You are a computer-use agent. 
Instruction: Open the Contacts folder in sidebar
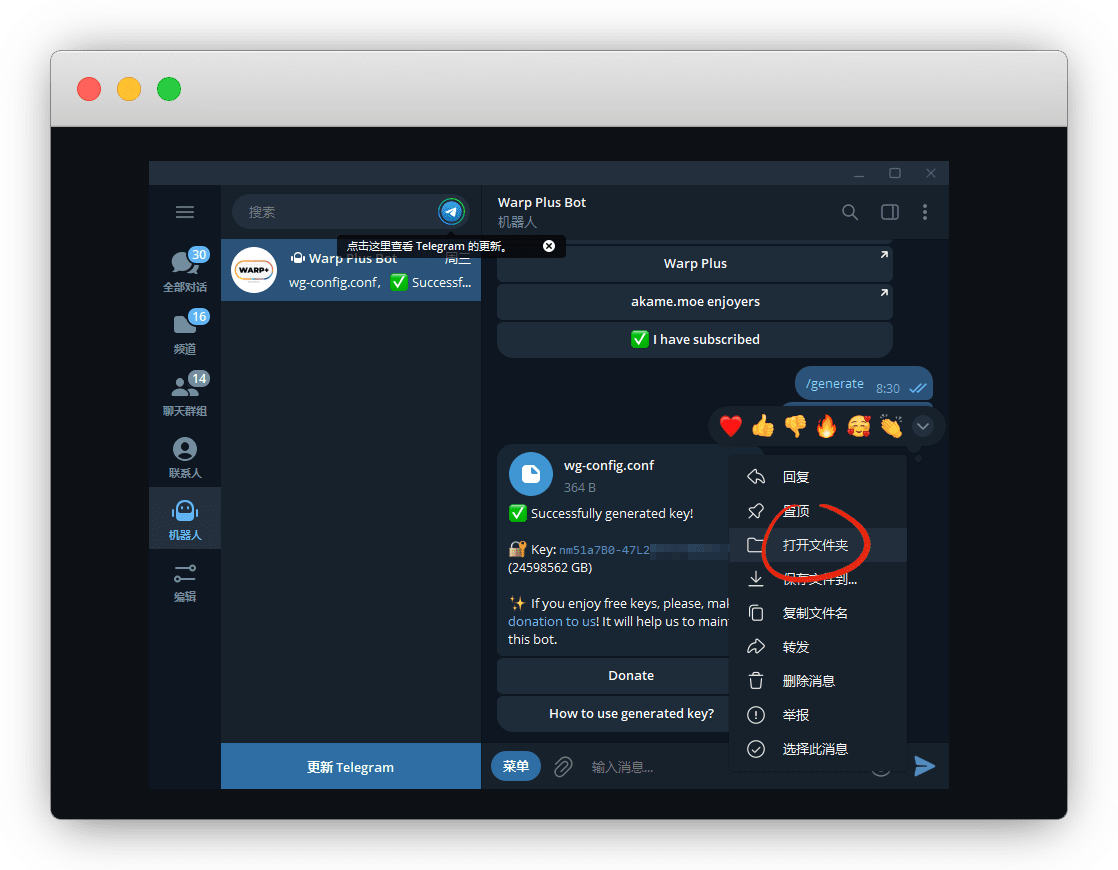click(185, 456)
